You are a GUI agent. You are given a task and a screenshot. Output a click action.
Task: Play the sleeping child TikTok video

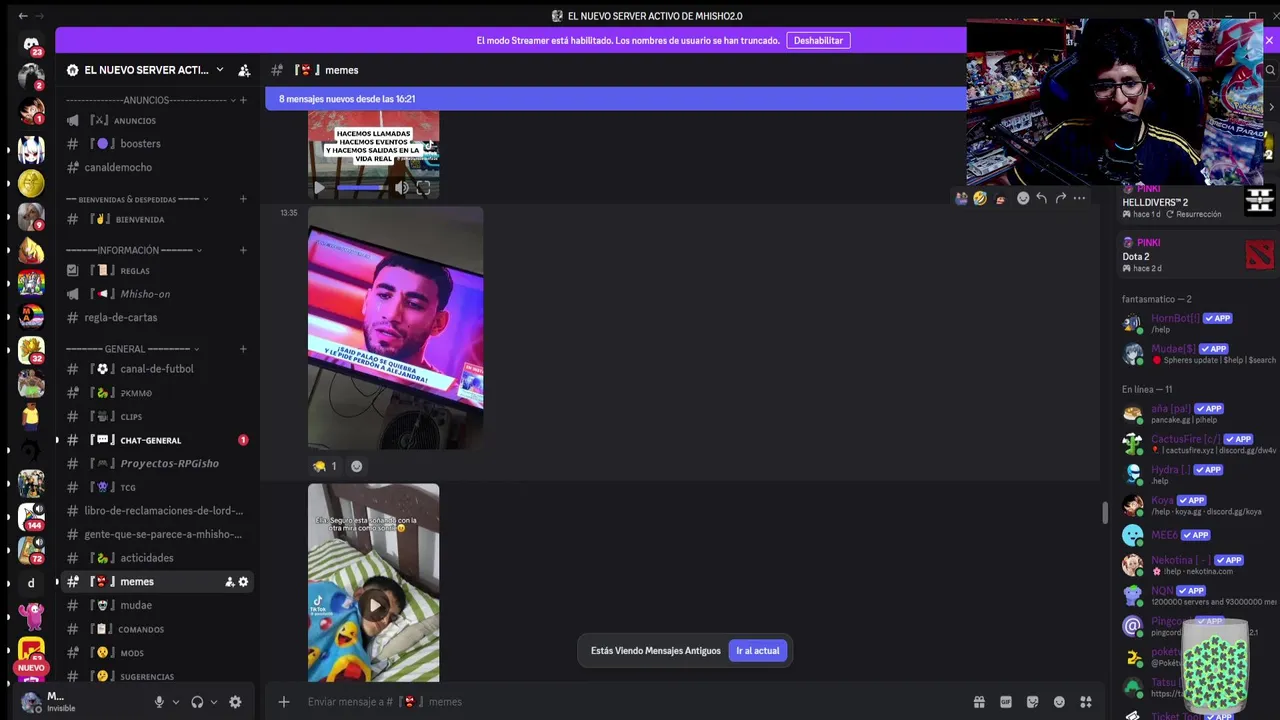pyautogui.click(x=374, y=605)
